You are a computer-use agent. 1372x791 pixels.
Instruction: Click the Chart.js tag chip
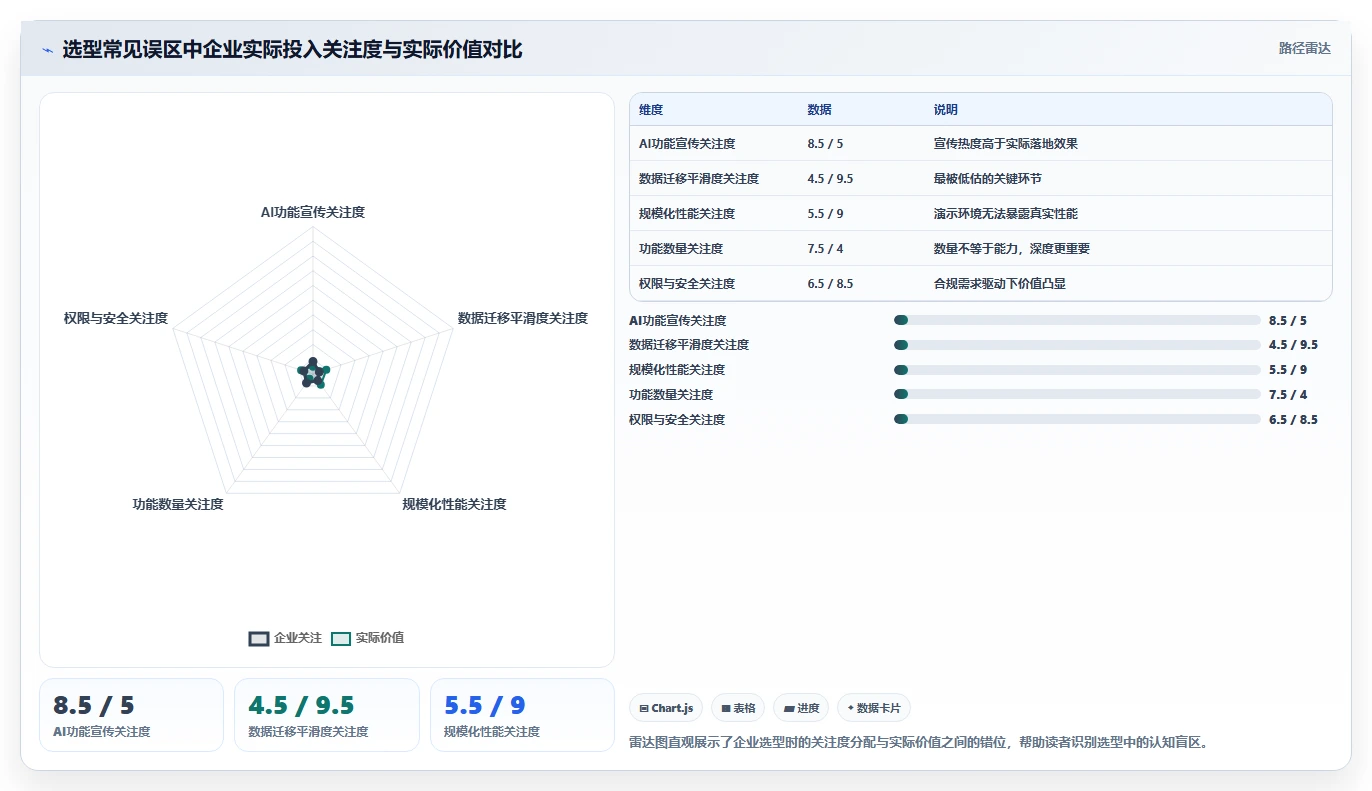(x=666, y=708)
